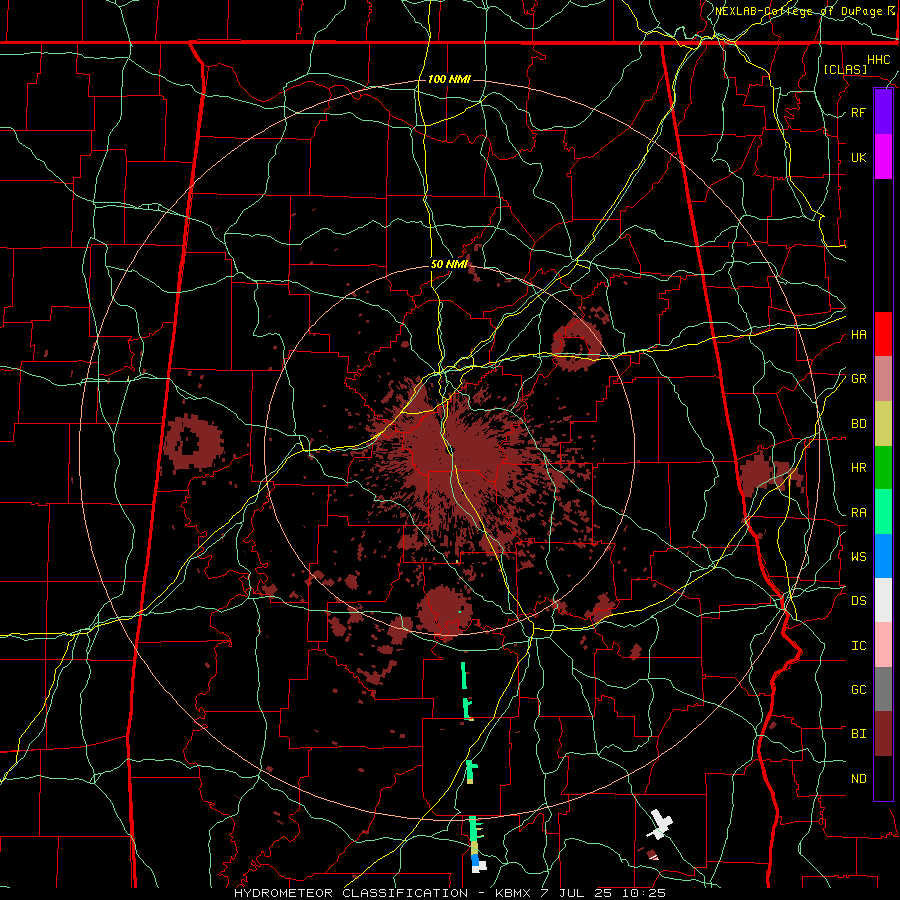Click the DS legend label
Image resolution: width=900 pixels, height=900 pixels.
[x=858, y=601]
